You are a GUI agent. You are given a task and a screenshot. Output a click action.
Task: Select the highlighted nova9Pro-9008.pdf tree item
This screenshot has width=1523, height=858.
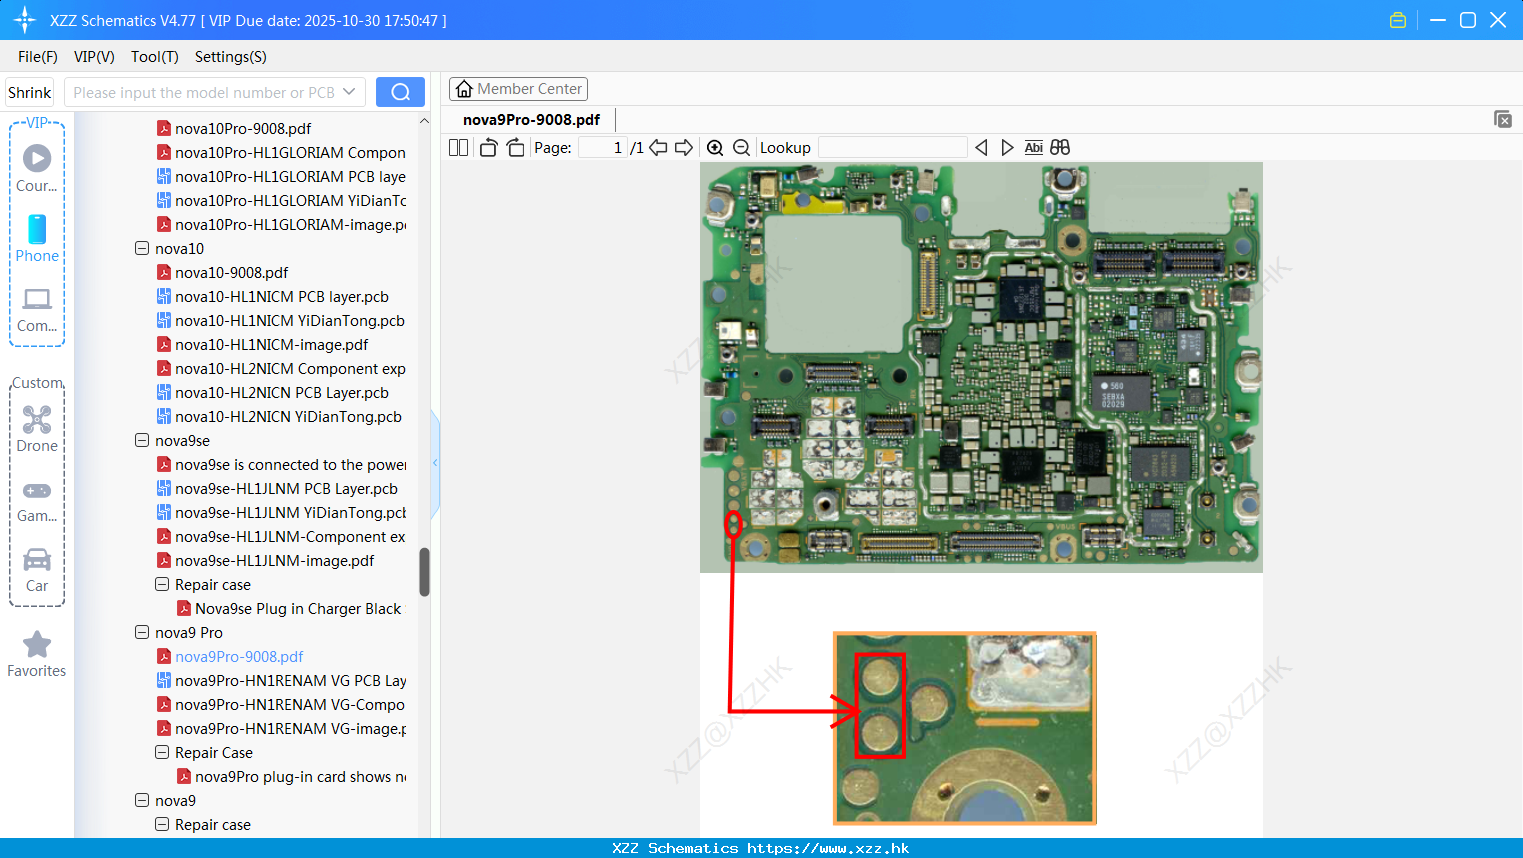230,656
